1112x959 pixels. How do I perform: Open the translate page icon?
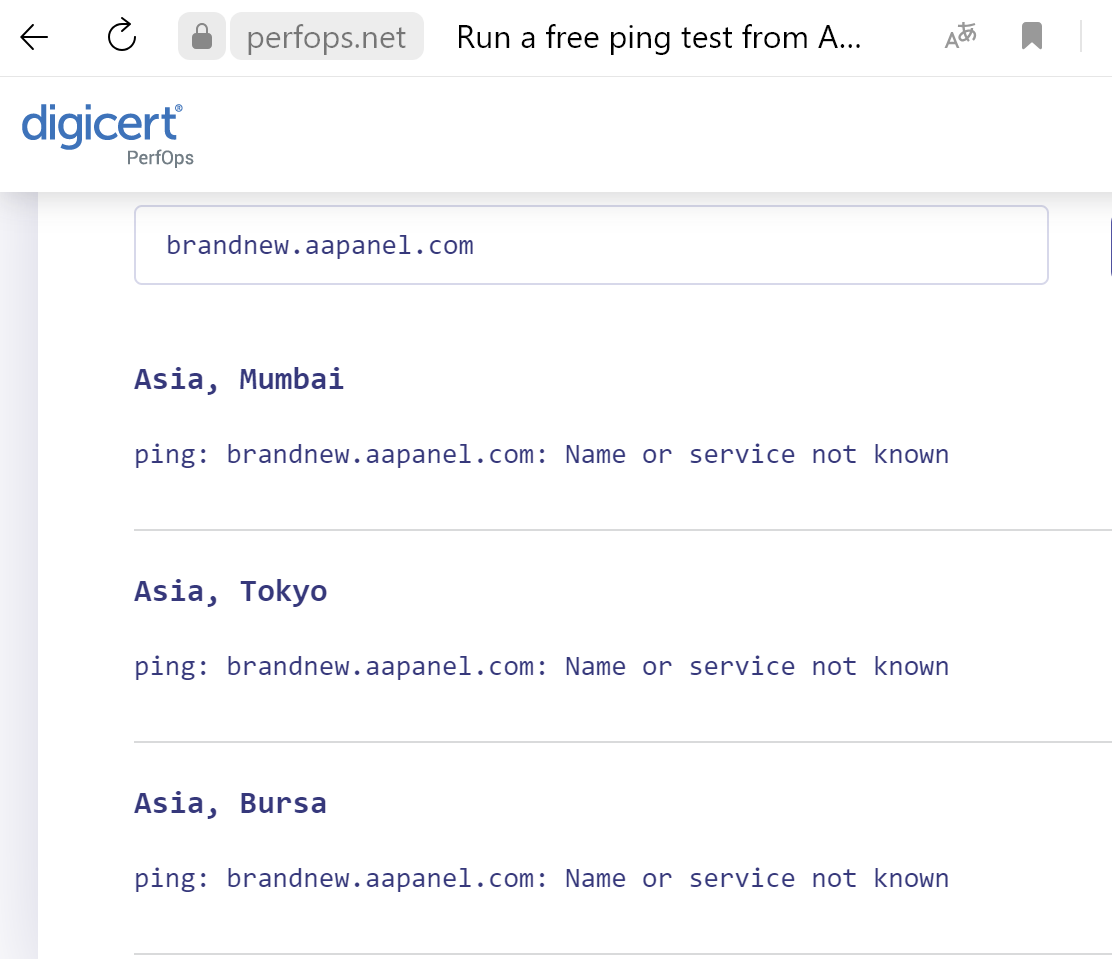(x=960, y=38)
